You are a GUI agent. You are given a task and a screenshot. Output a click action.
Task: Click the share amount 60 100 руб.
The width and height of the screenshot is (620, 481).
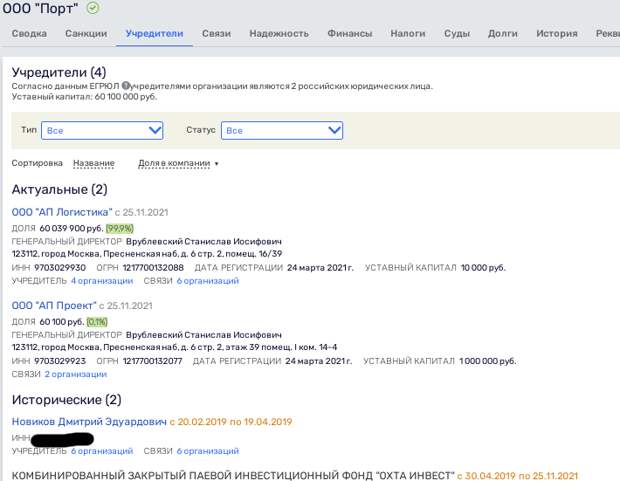pos(62,322)
